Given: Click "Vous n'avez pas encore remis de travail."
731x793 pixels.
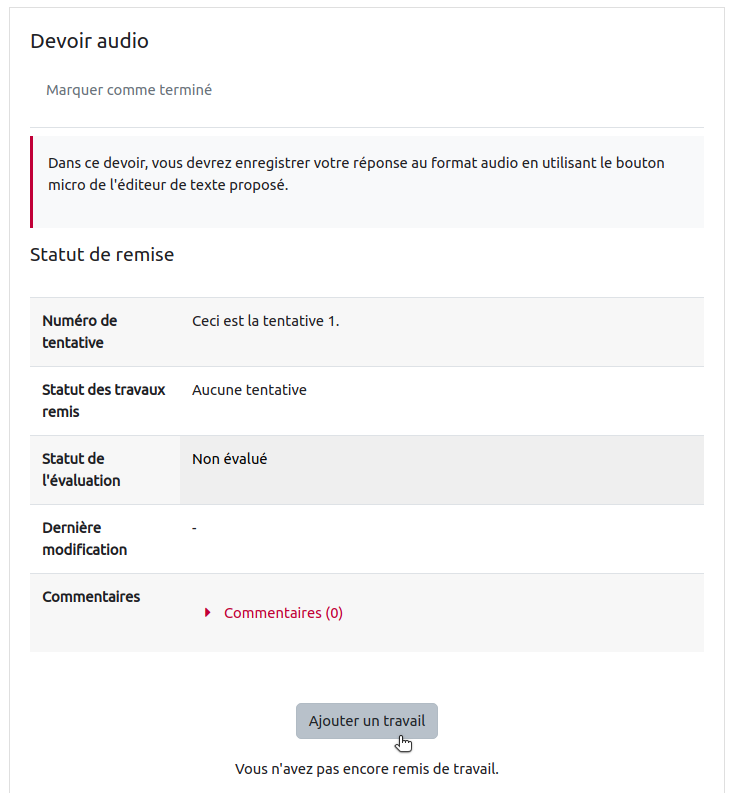Looking at the screenshot, I should coord(366,769).
